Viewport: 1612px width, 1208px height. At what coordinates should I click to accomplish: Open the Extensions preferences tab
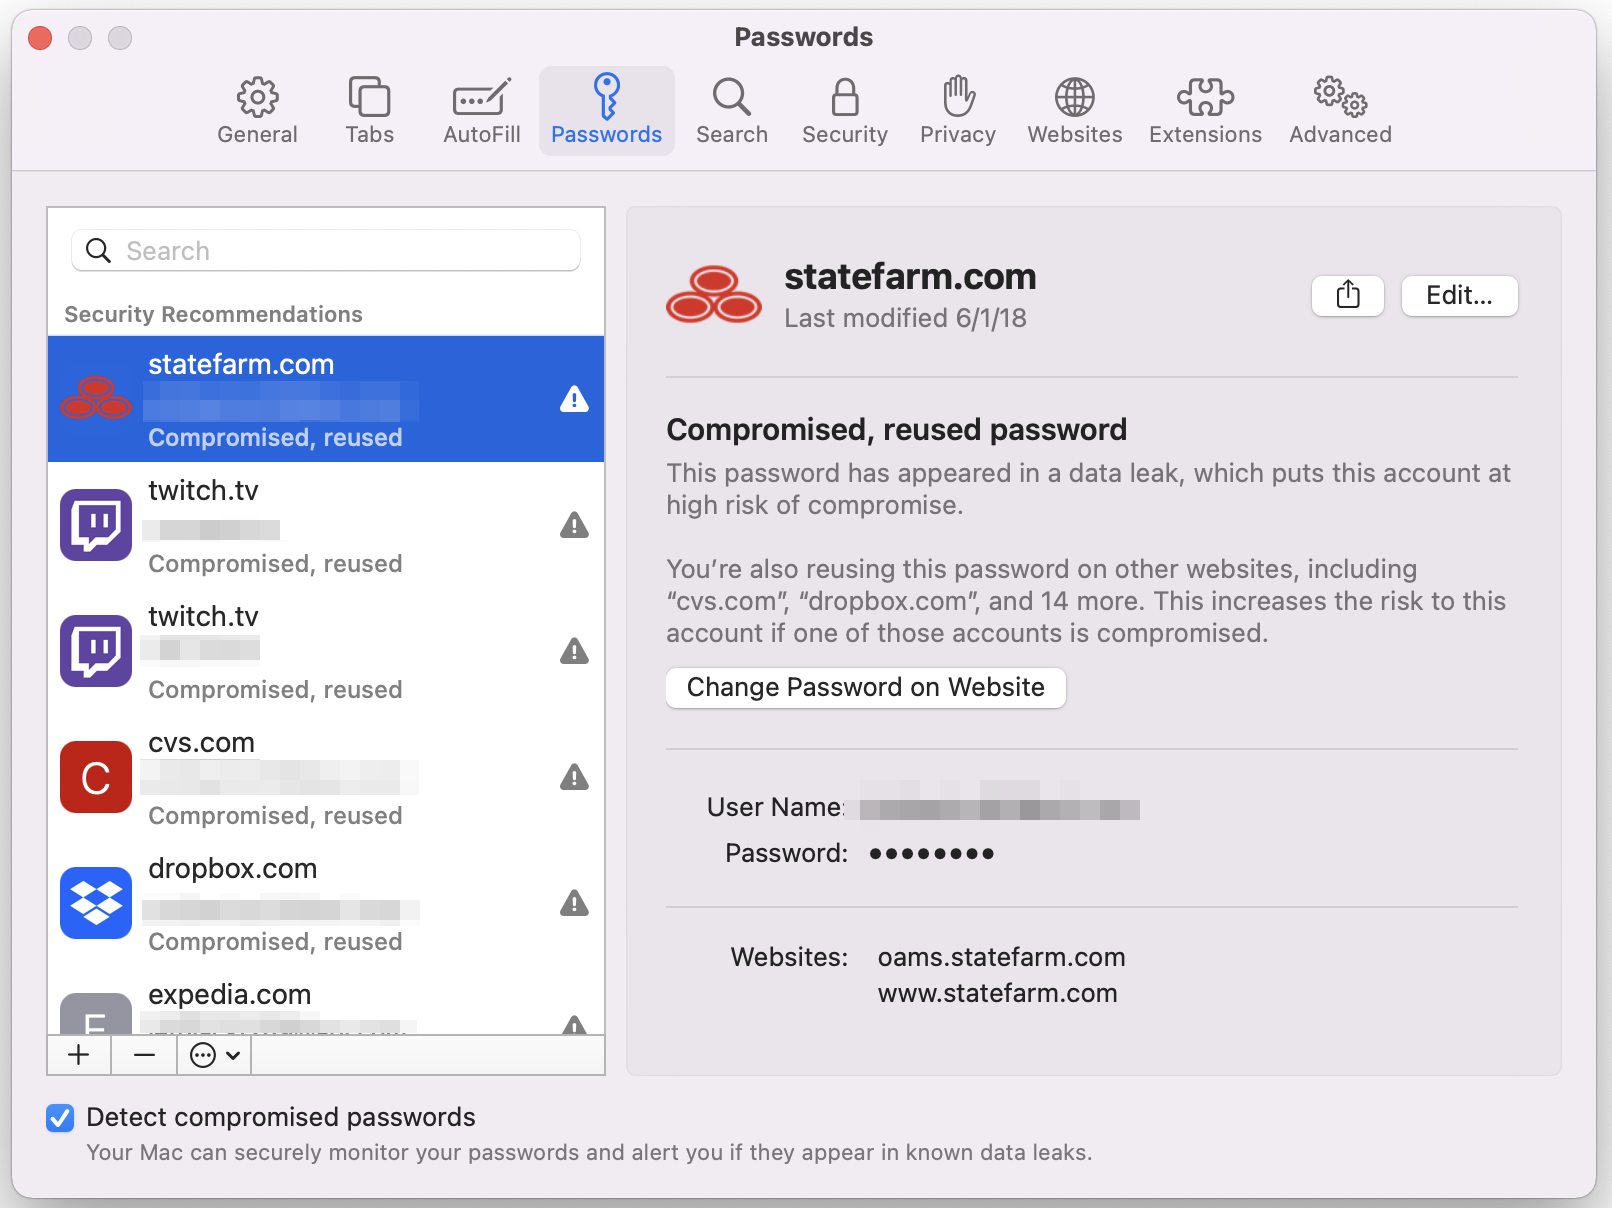tap(1205, 111)
